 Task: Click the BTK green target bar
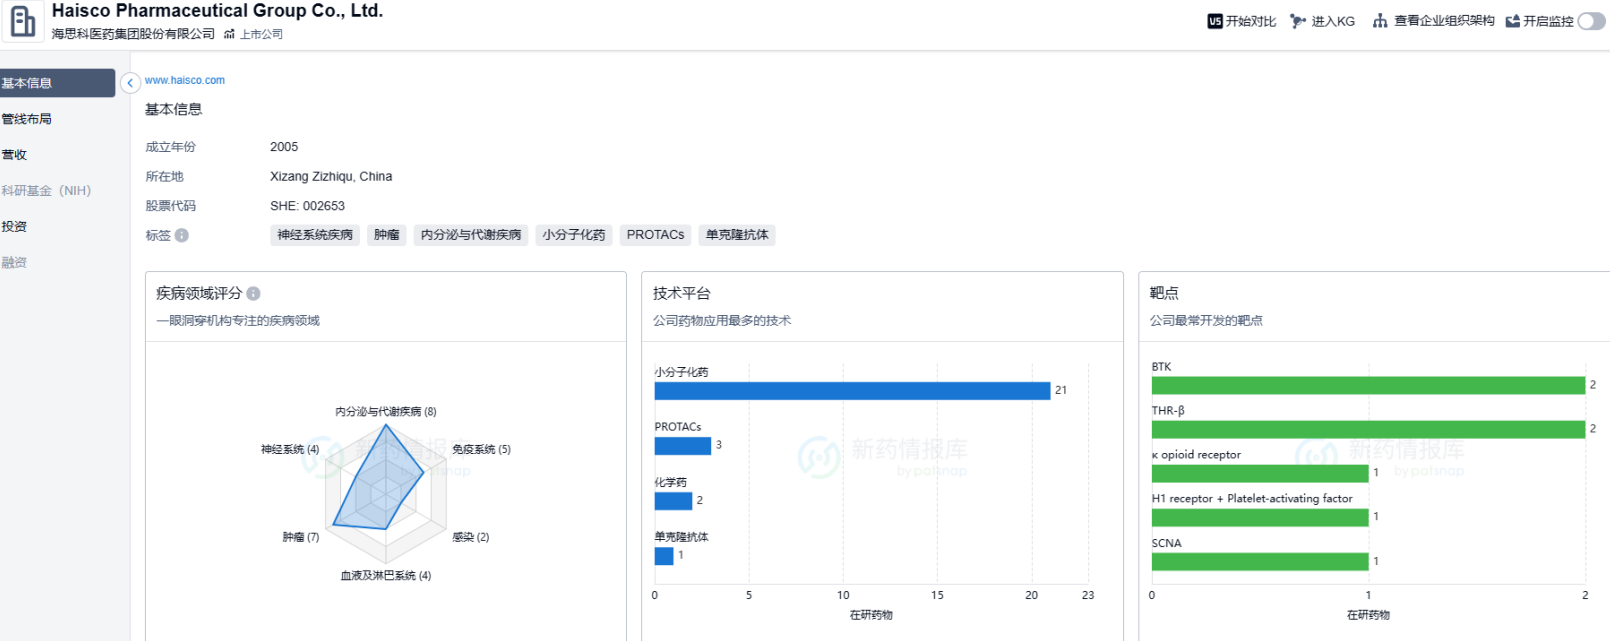[1367, 386]
